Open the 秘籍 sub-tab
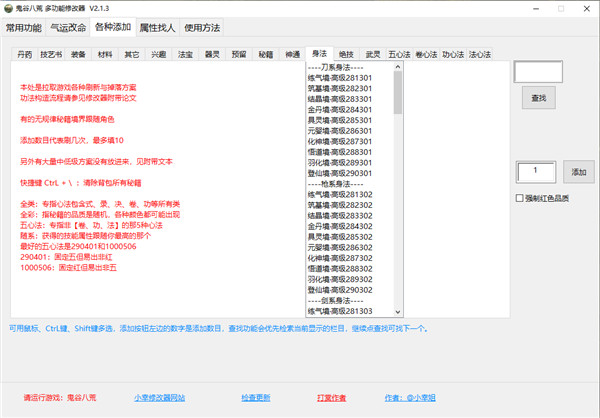600x418 pixels. 266,54
